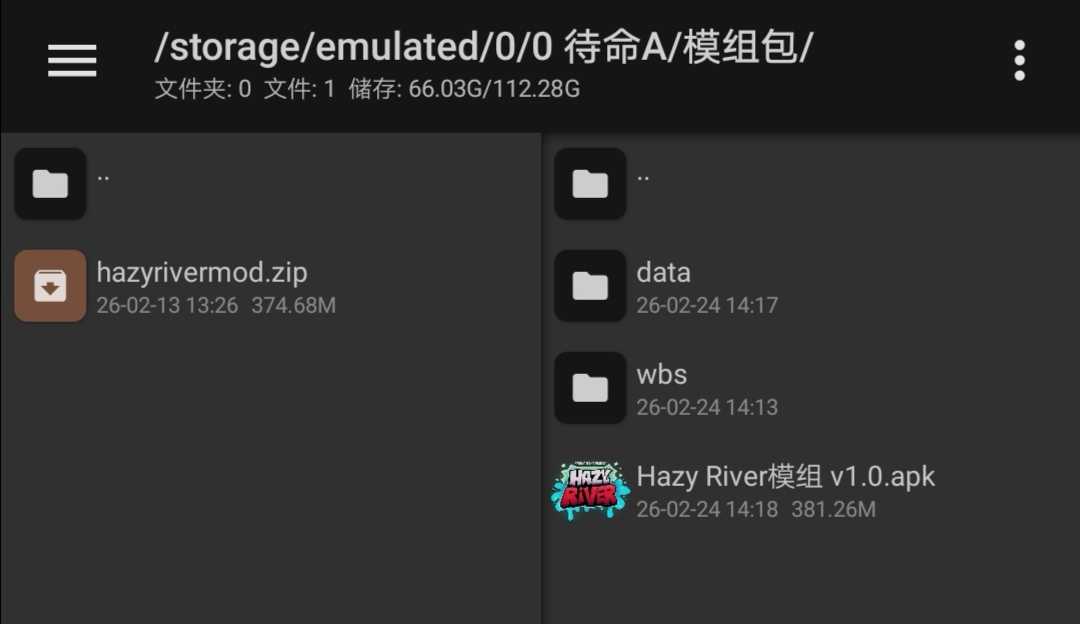
Task: Open the hazyrivermod.zip file name
Action: pos(202,273)
